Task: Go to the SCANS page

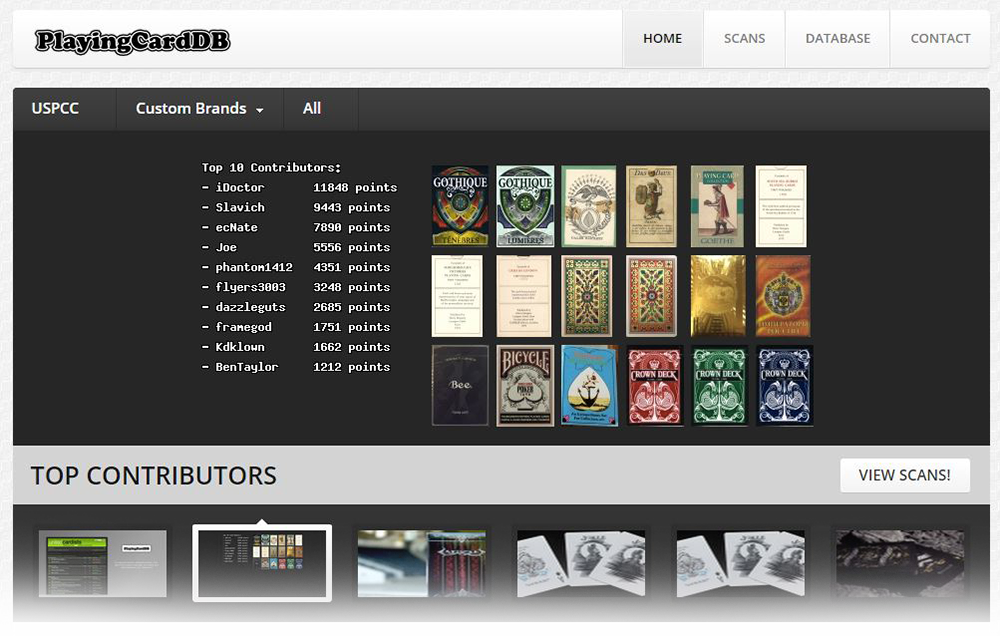Action: (x=744, y=38)
